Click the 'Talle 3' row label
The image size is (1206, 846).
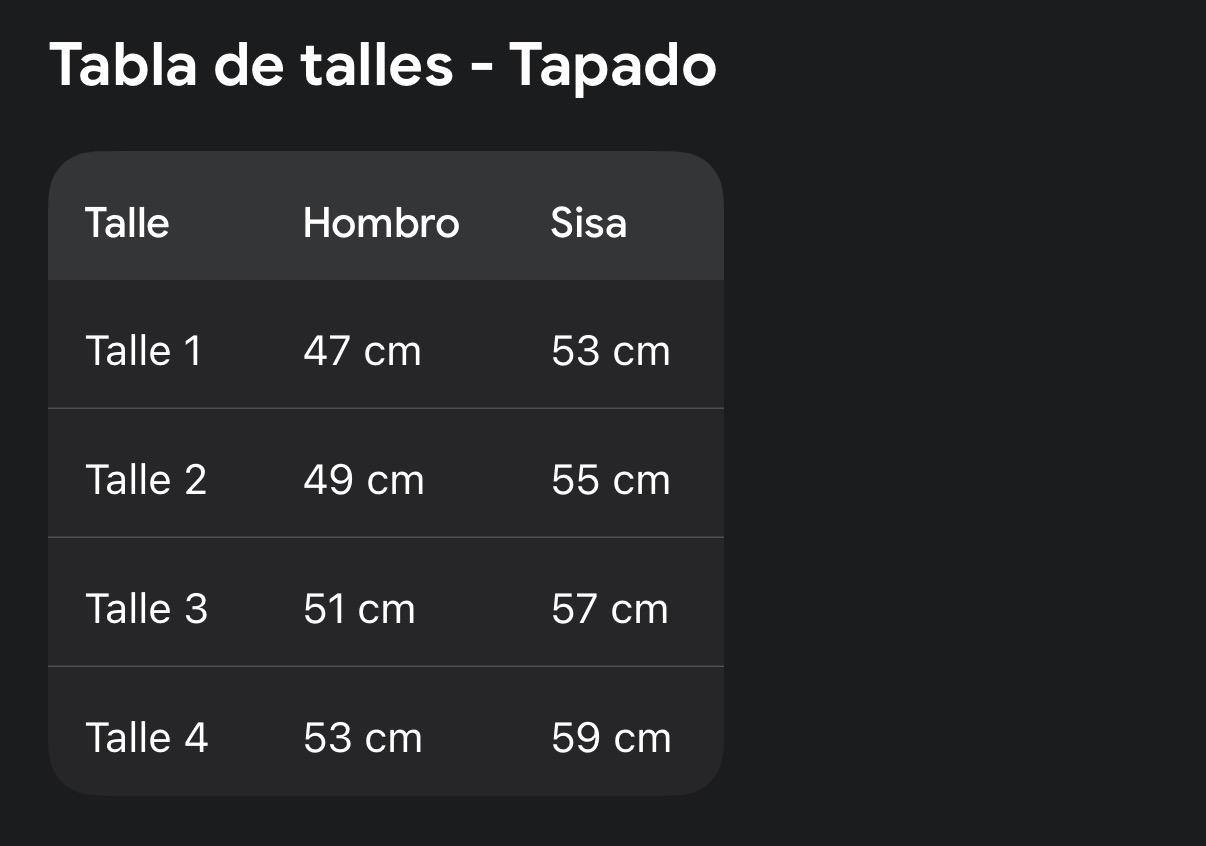tap(146, 609)
